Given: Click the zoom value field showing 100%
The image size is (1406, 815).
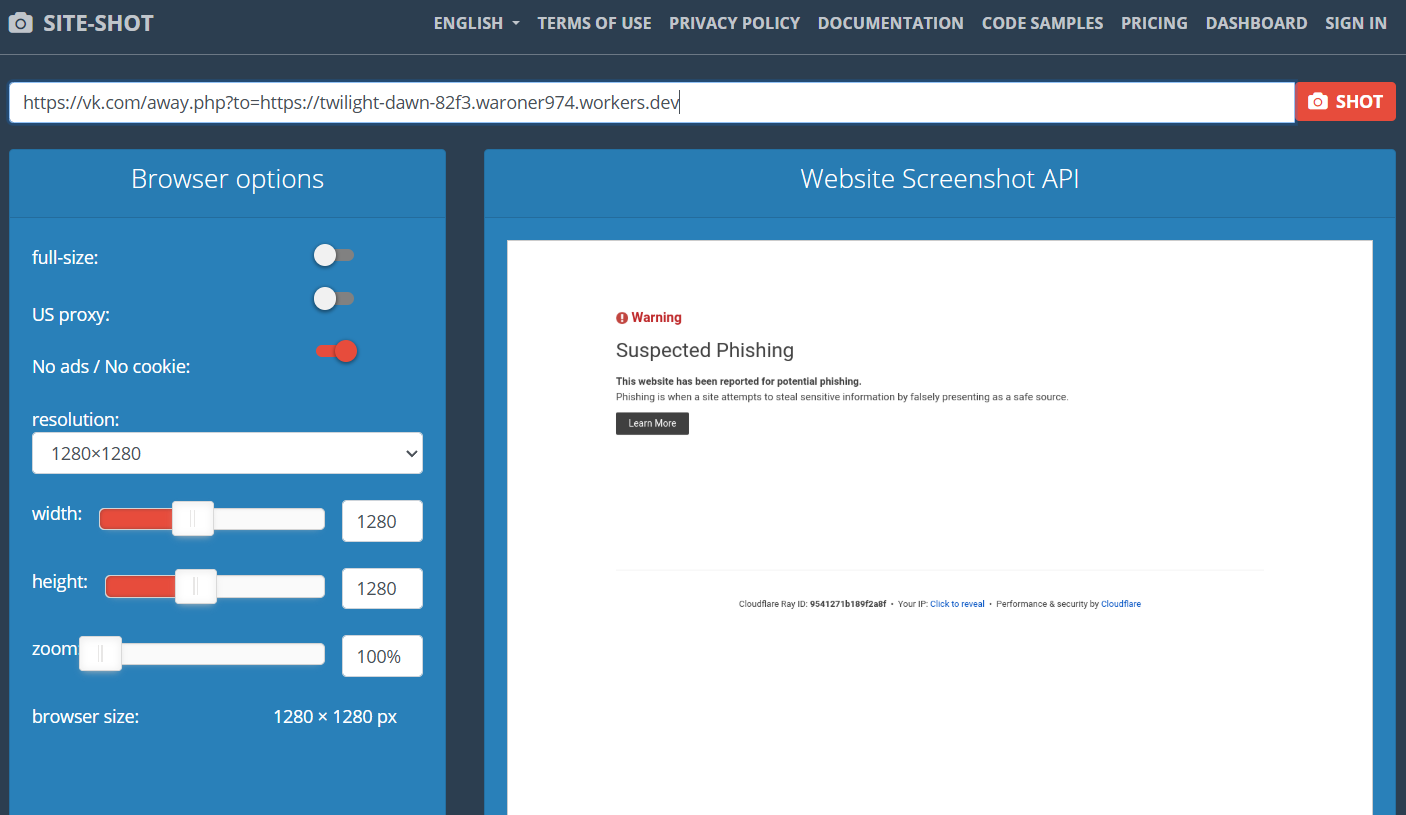Looking at the screenshot, I should (x=382, y=656).
